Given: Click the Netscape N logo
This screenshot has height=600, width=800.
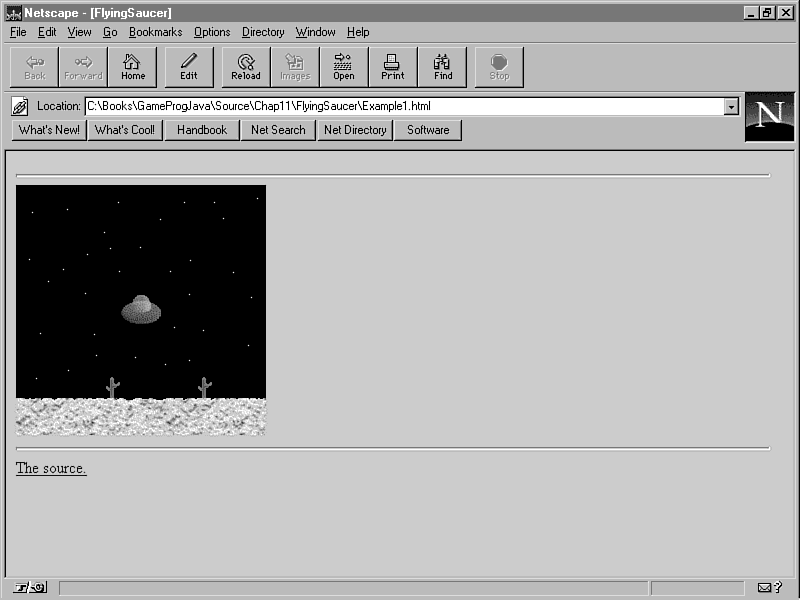Looking at the screenshot, I should tap(769, 116).
